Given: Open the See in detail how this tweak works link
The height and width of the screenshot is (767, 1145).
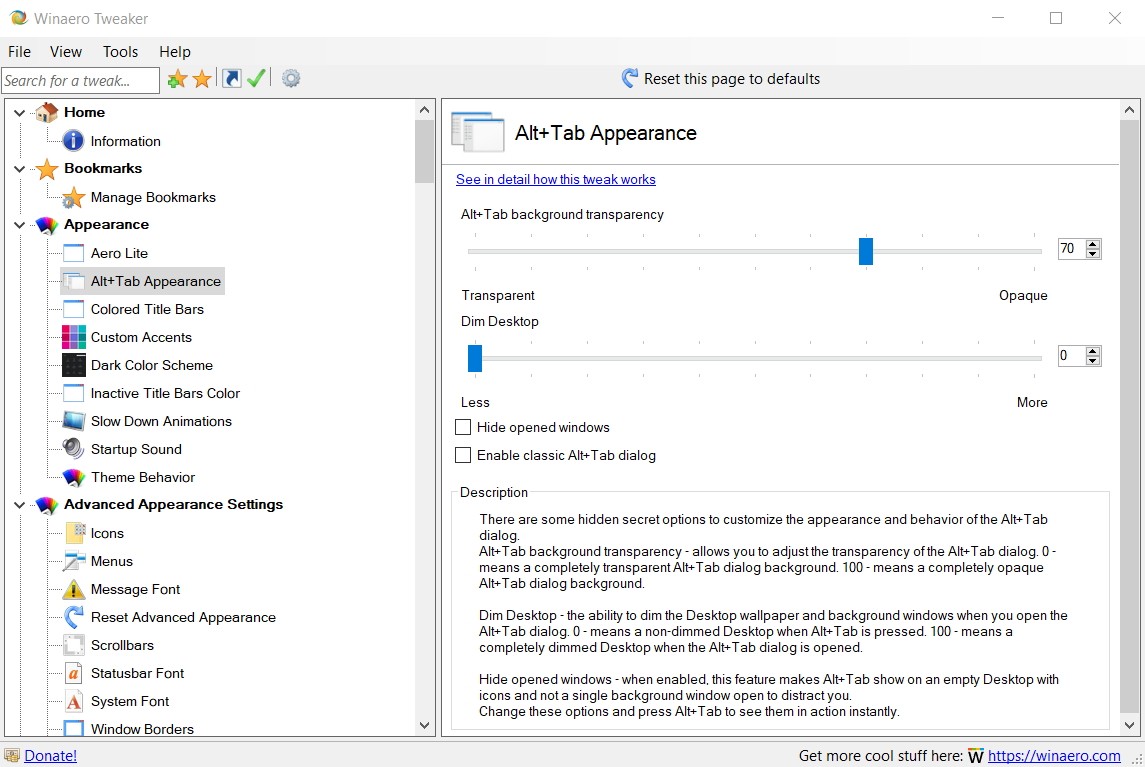Looking at the screenshot, I should [x=555, y=179].
